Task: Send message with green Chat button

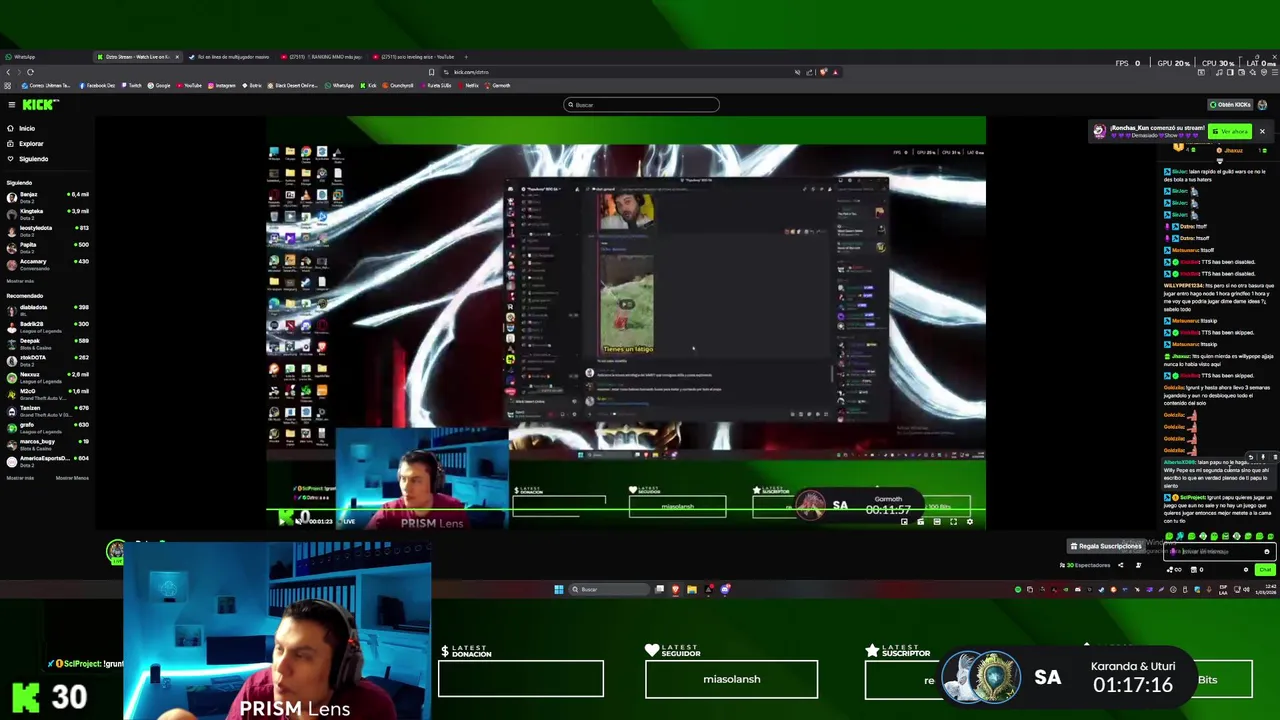Action: [1265, 569]
